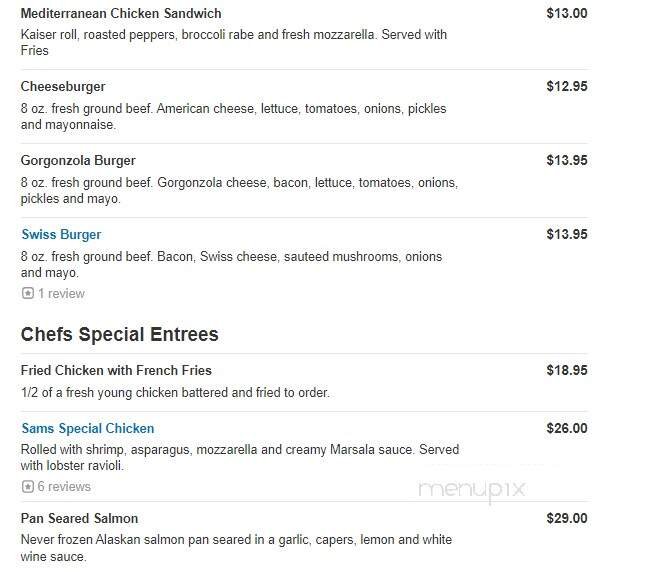Click the $12.95 Cheeseburger price
Screen dimensions: 651x572
tap(567, 87)
